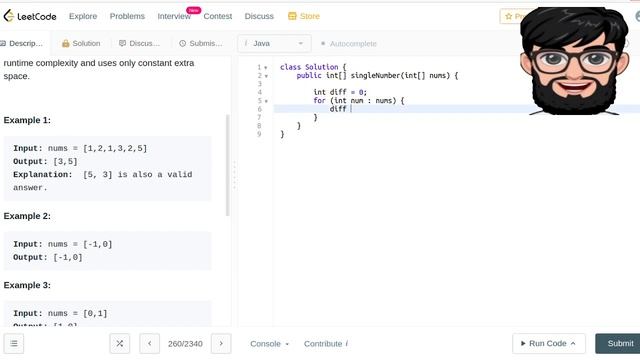Go to the previous problem
Viewport: 640px width, 360px height.
(149, 344)
